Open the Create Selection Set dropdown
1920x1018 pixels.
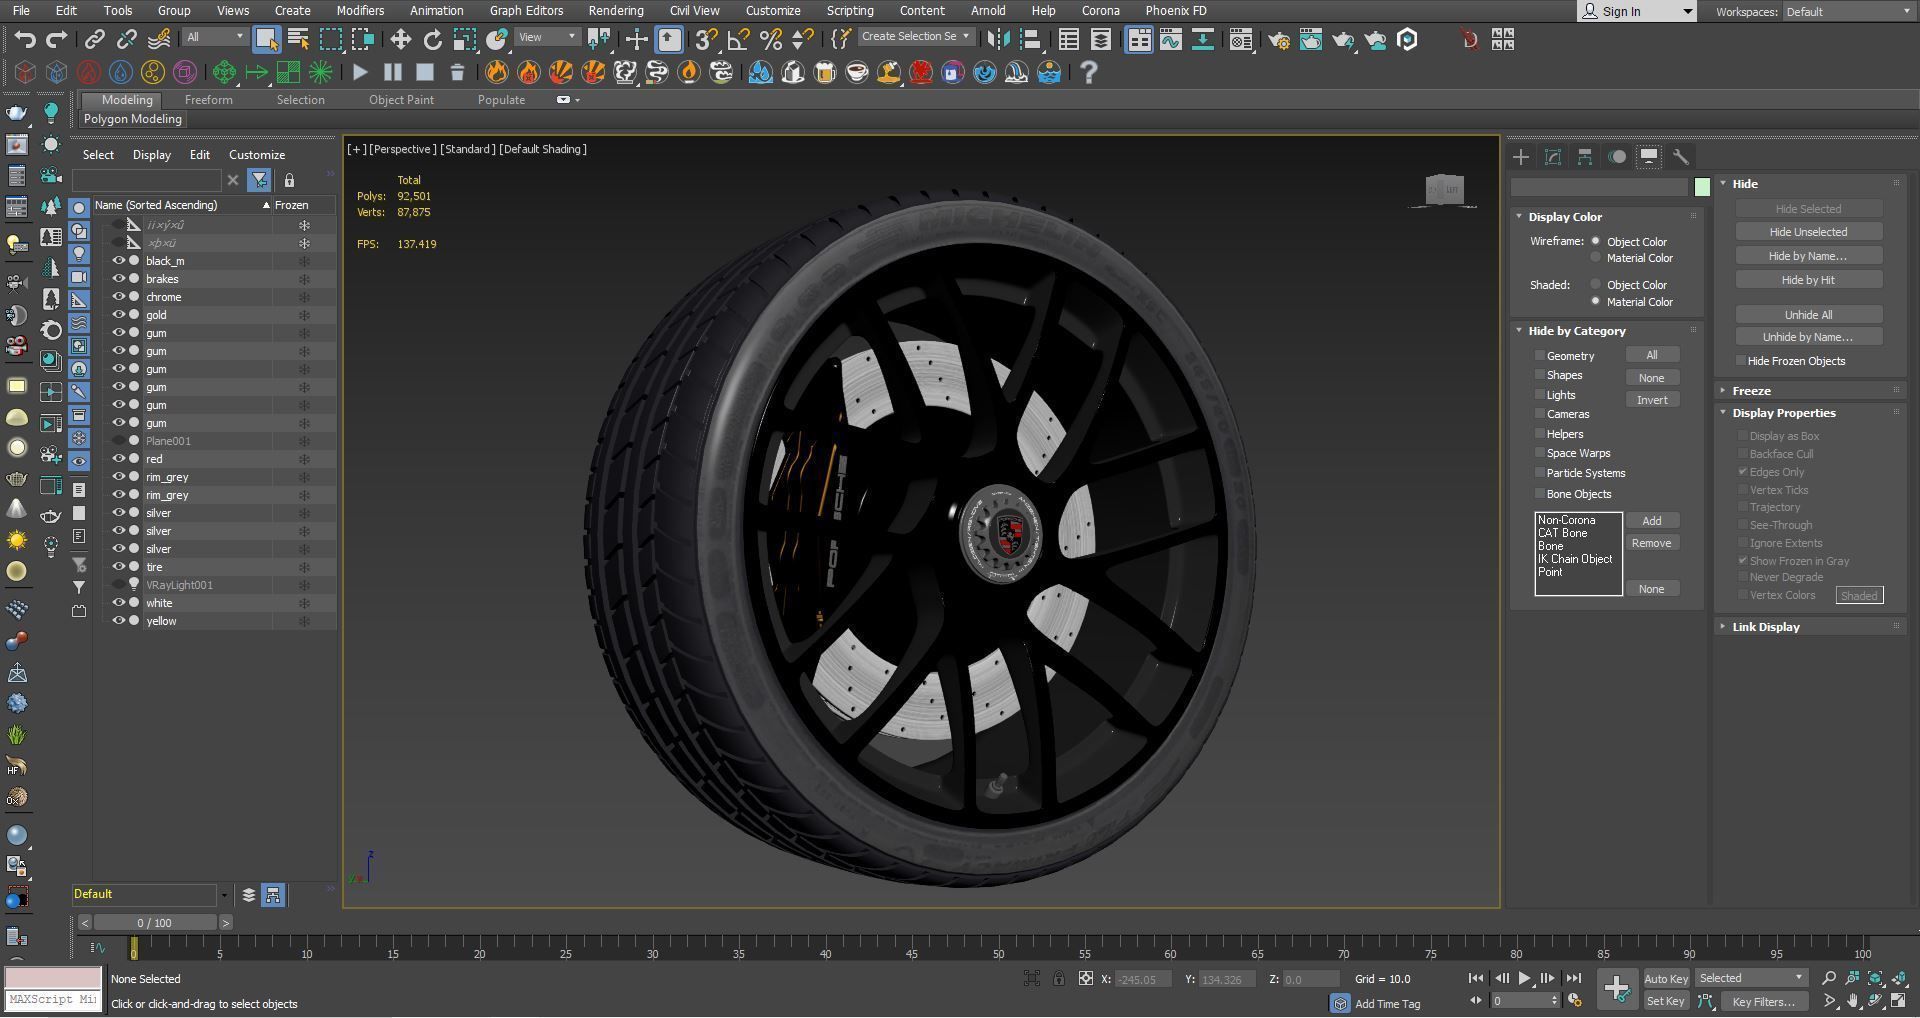[x=915, y=36]
